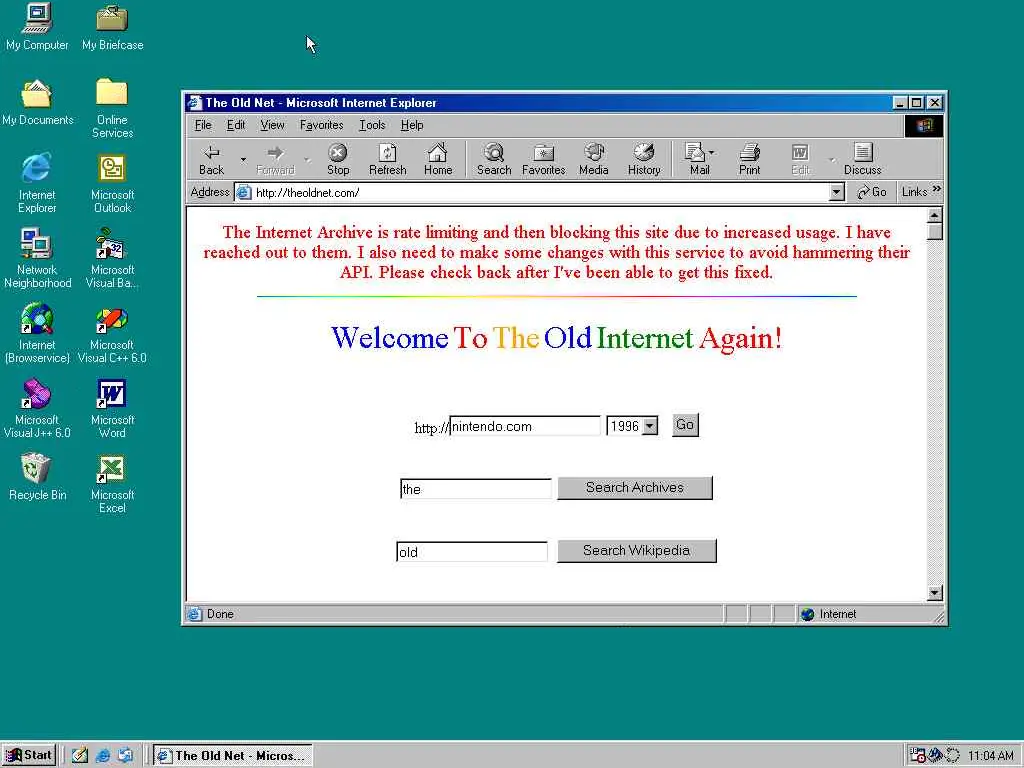
Task: Focus the nintendo.com URL input field
Action: click(x=525, y=426)
